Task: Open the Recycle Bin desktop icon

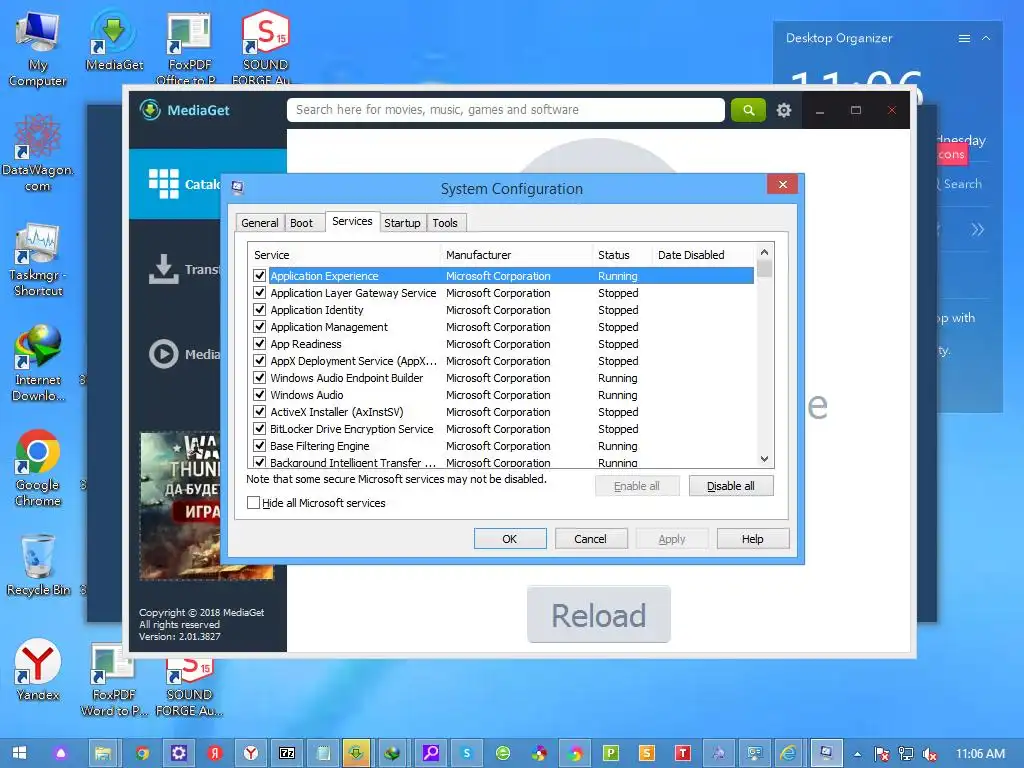Action: [37, 566]
